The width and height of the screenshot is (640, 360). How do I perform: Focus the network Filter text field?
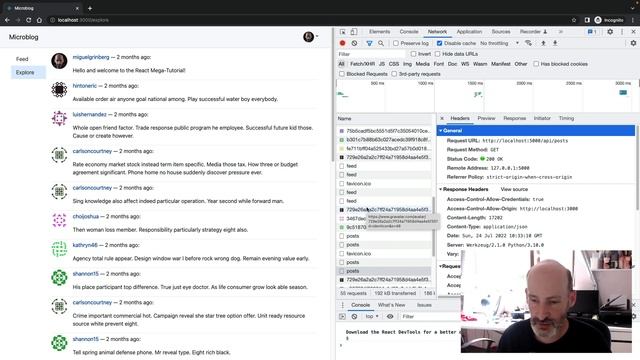coord(371,54)
